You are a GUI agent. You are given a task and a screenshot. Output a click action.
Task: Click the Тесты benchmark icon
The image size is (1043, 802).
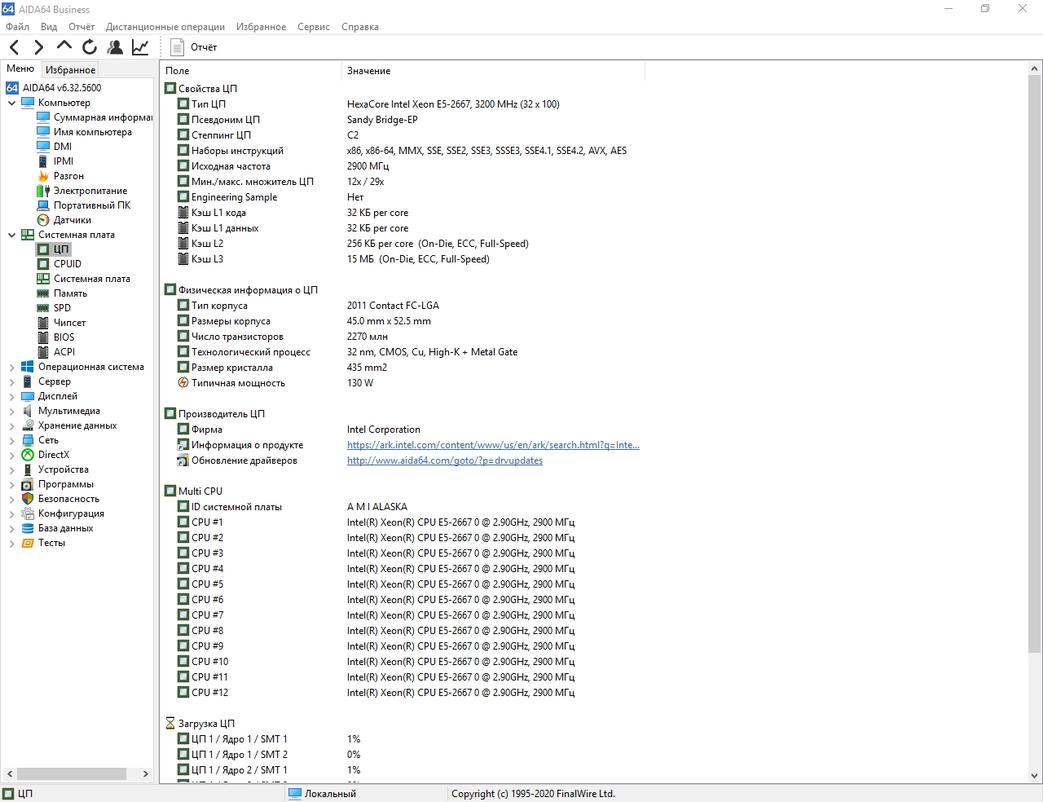tap(27, 543)
